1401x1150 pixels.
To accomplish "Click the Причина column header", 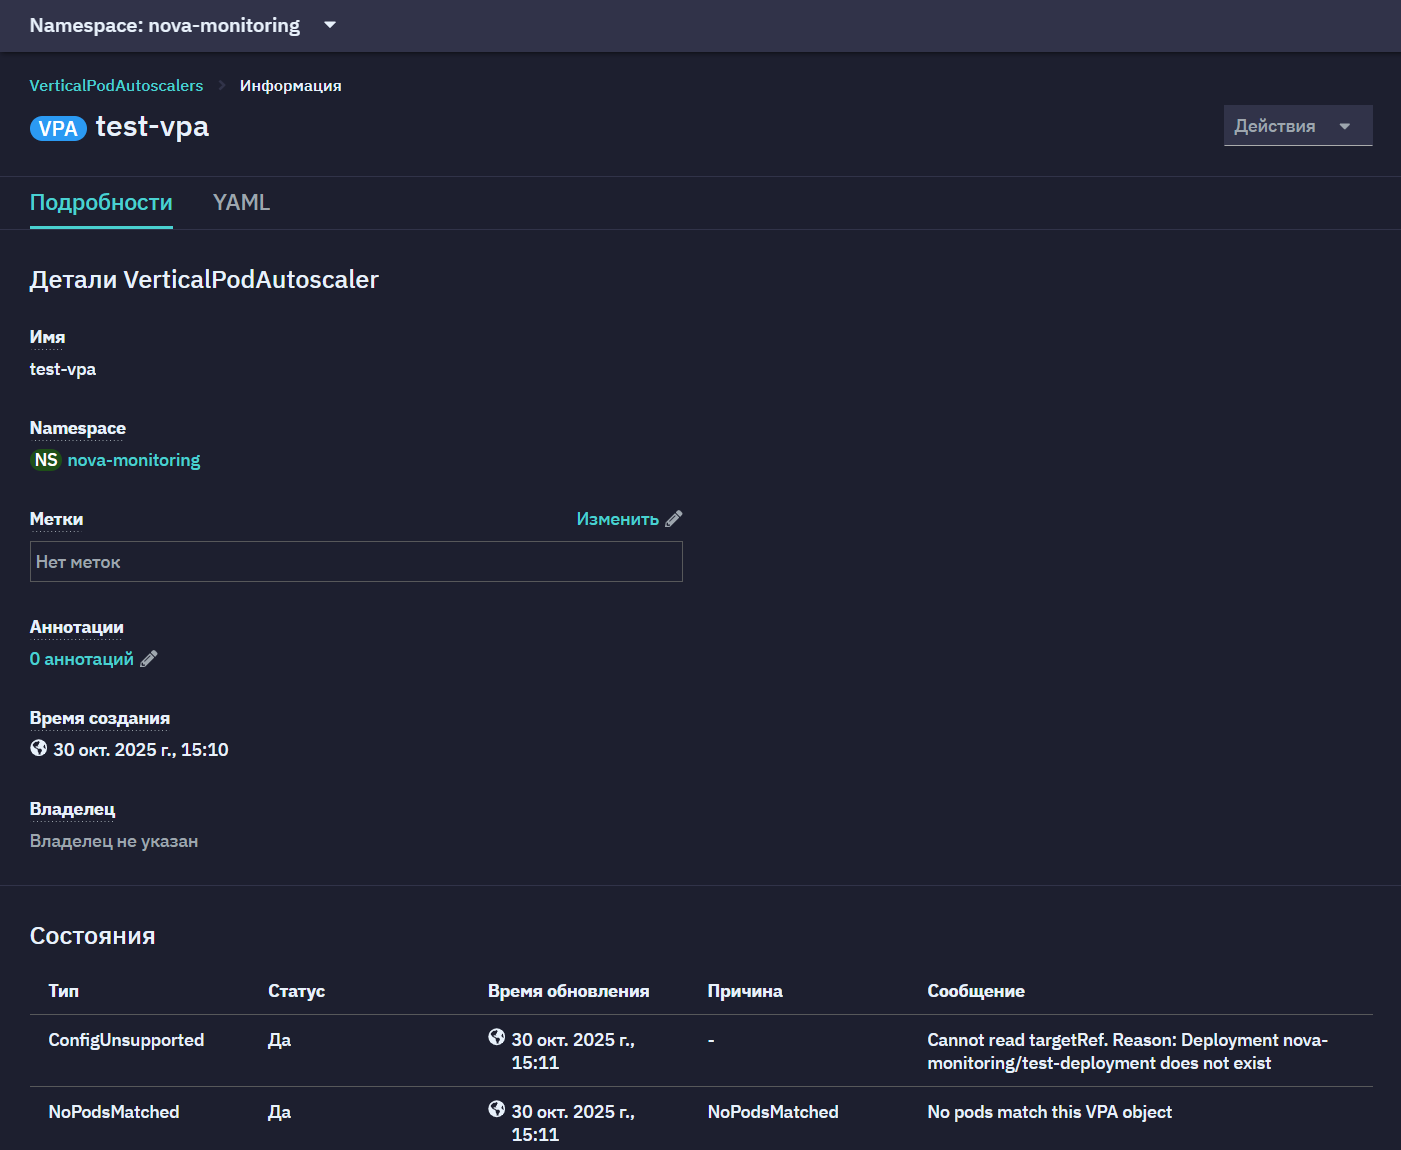I will click(745, 991).
